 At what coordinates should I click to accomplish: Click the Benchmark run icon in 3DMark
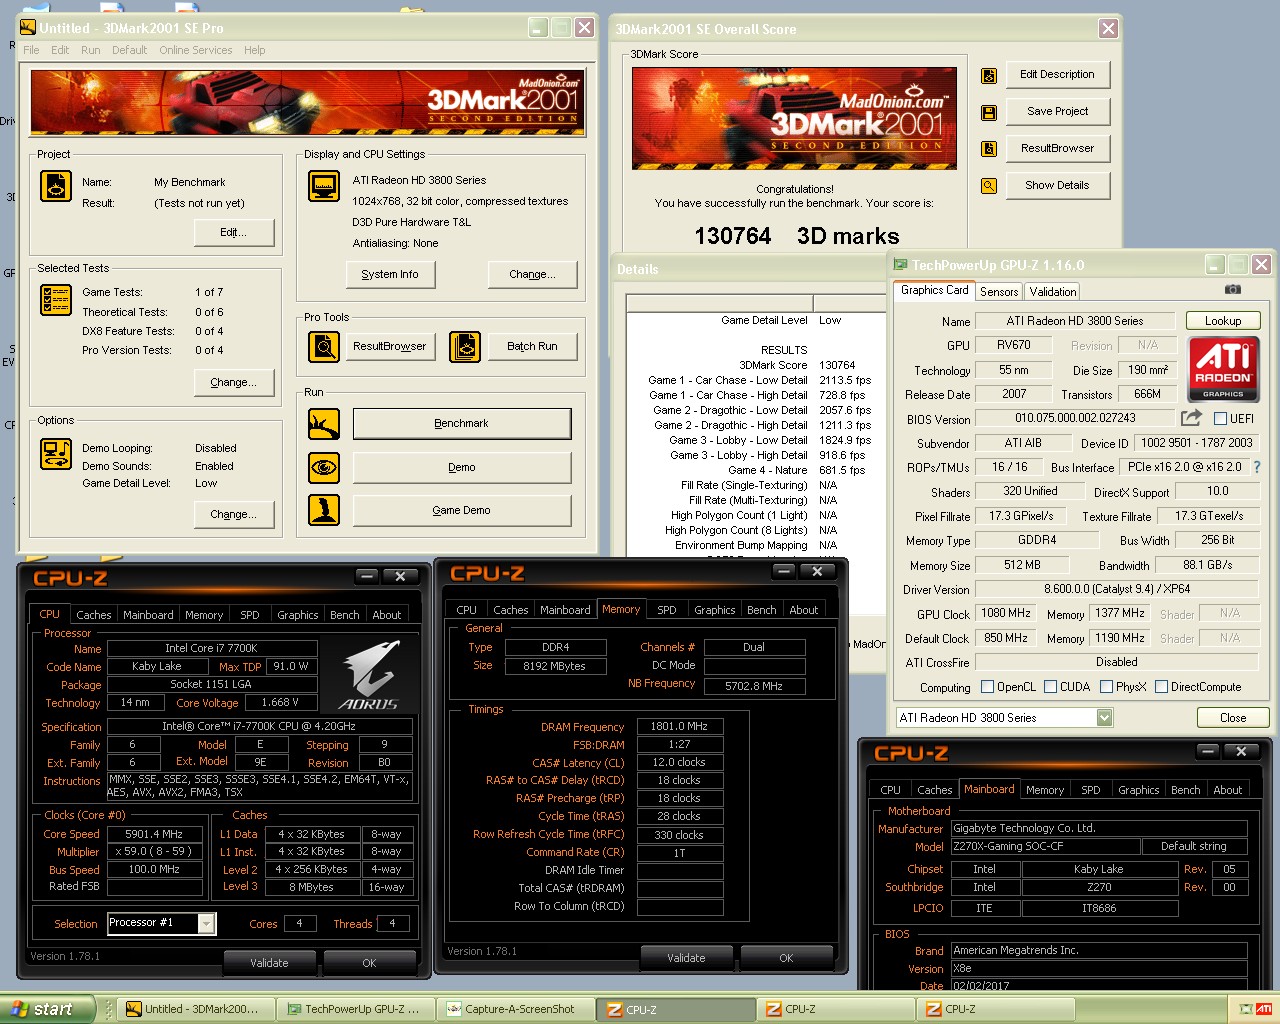pyautogui.click(x=323, y=424)
